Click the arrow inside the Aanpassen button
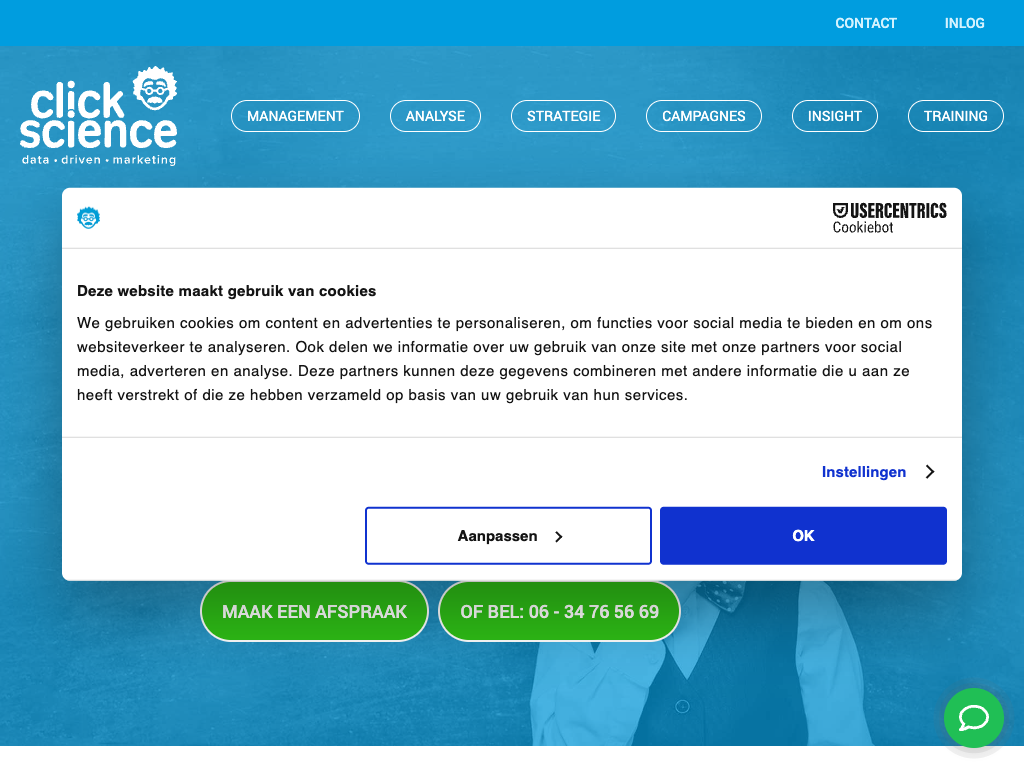The image size is (1024, 768). (x=559, y=537)
